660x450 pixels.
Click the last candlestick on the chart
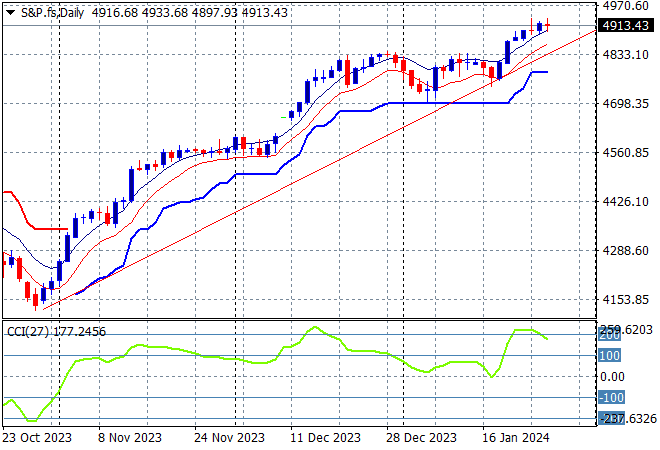[547, 26]
